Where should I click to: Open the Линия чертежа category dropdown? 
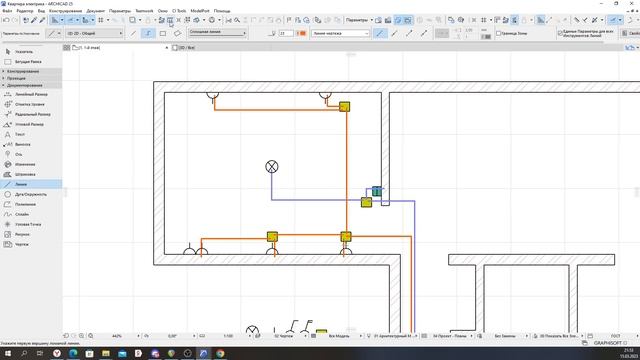340,33
